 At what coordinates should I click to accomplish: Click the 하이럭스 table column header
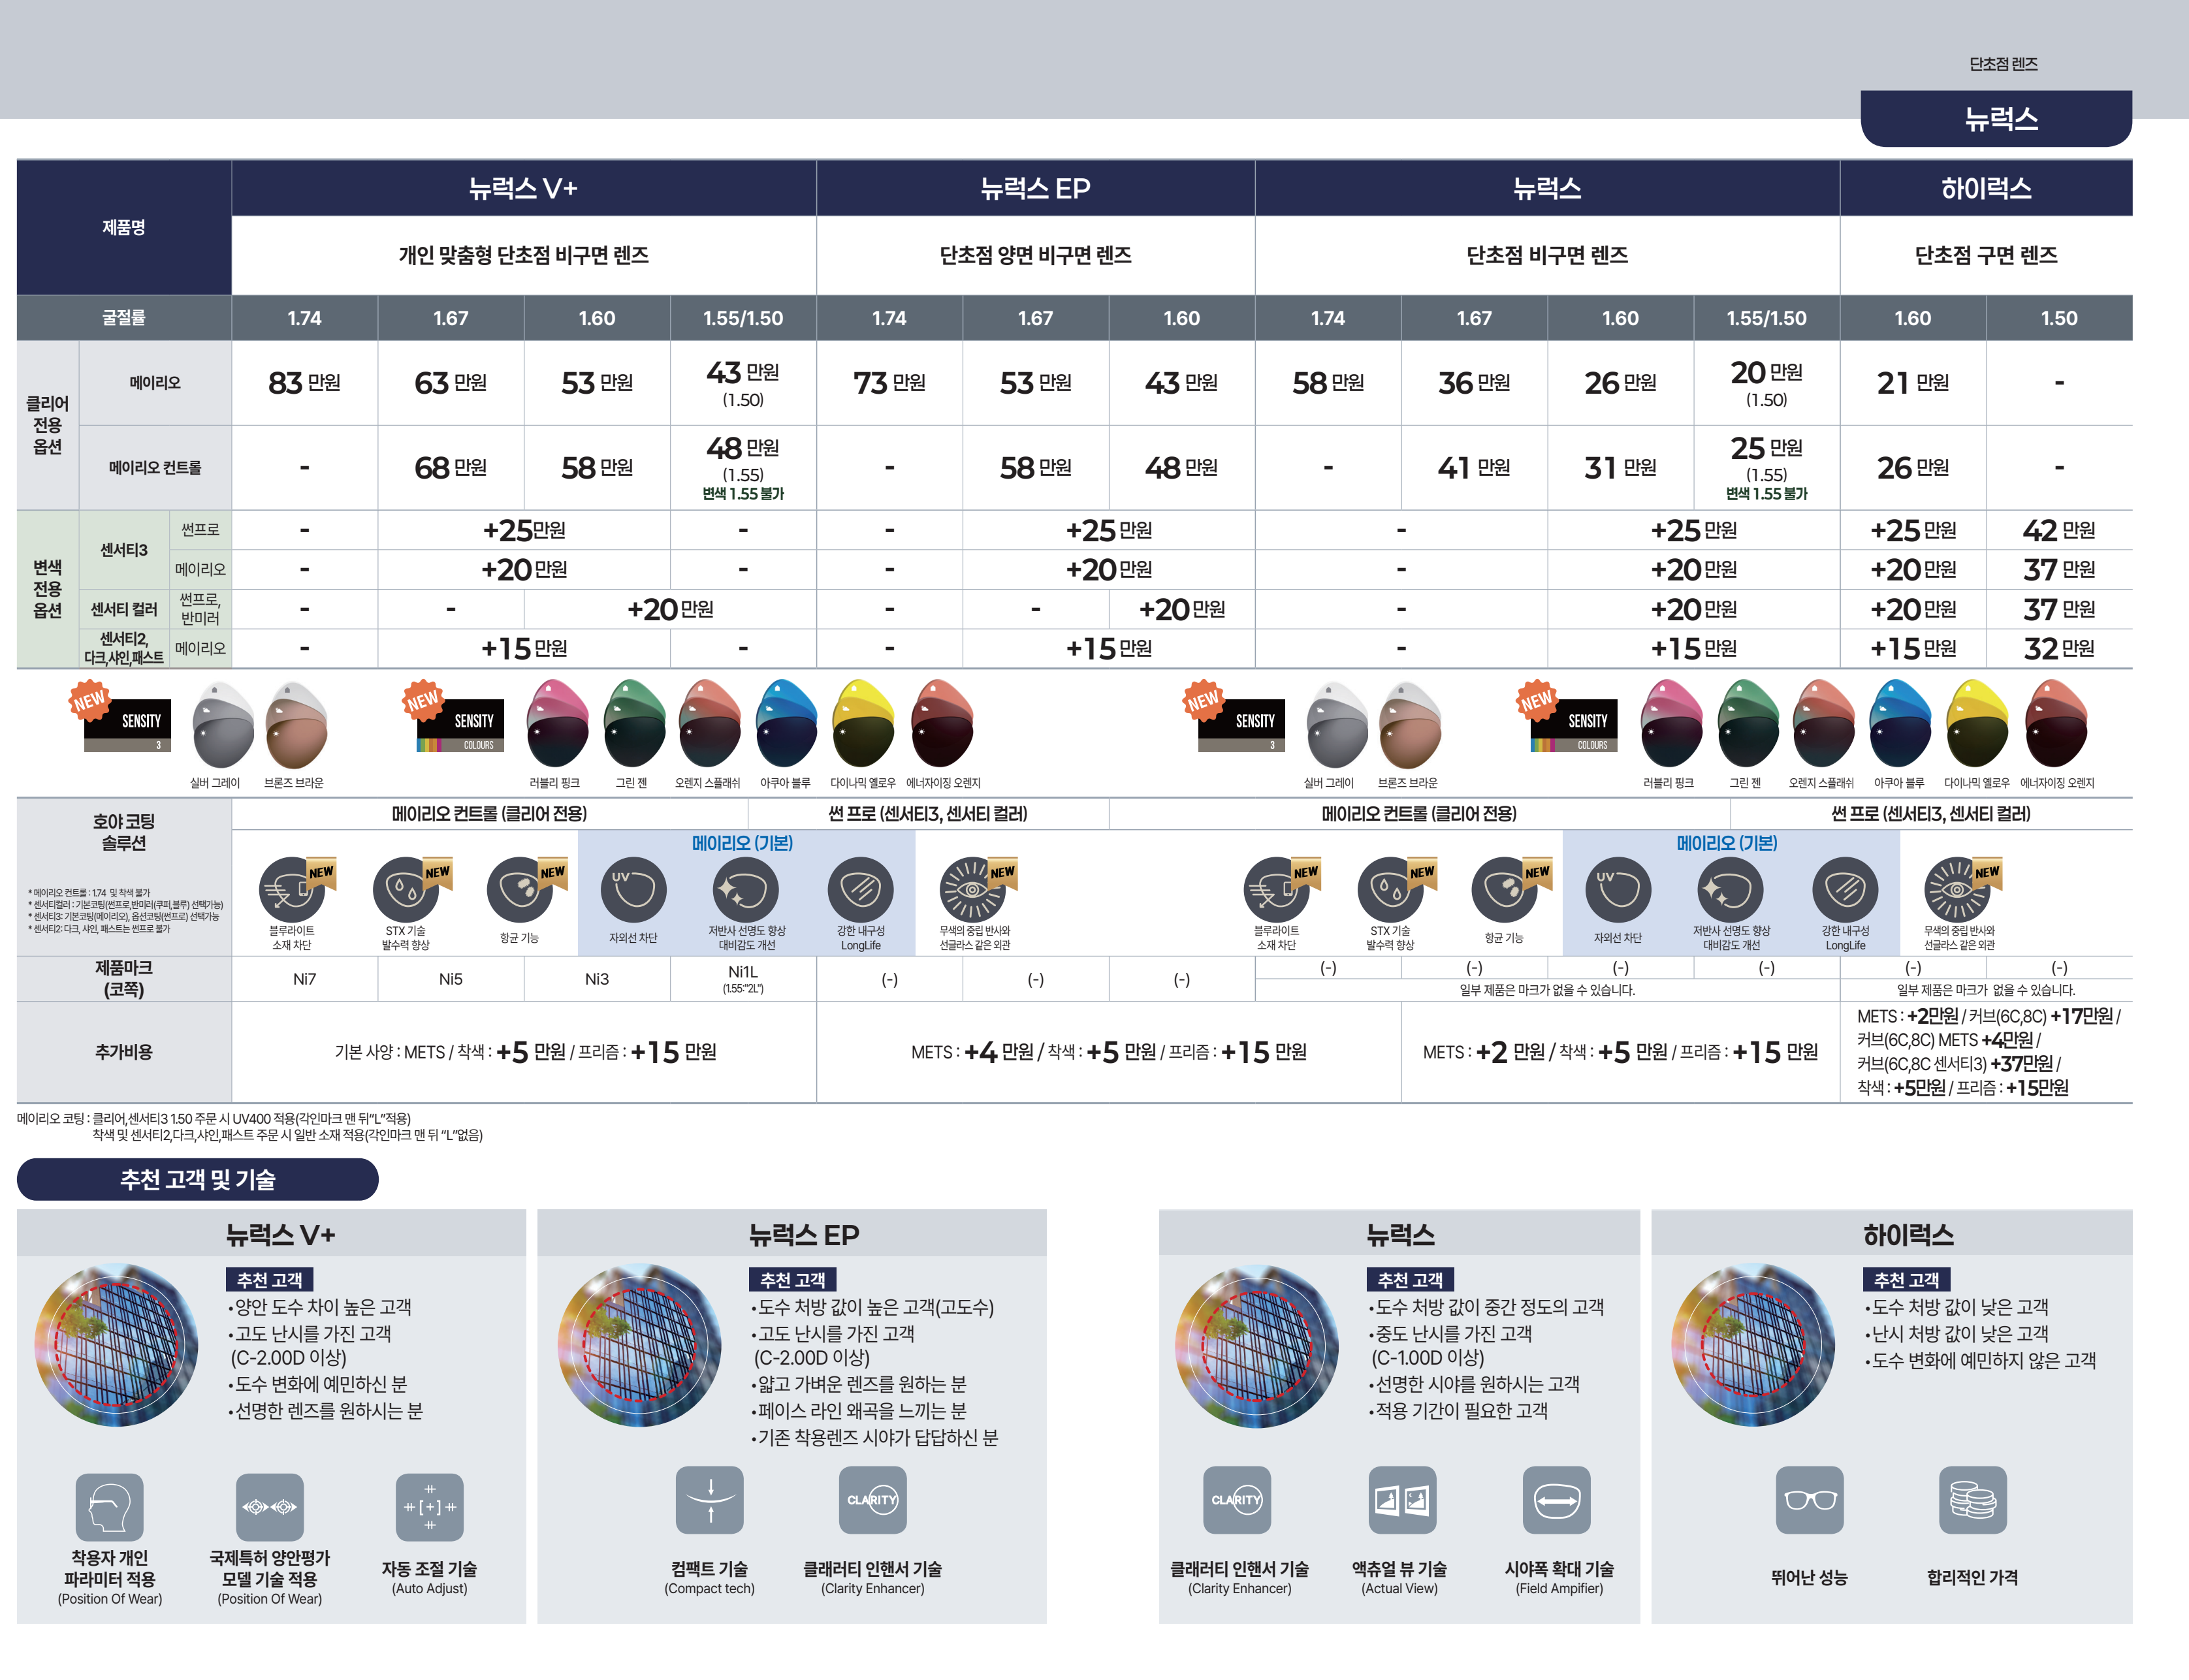[1986, 188]
